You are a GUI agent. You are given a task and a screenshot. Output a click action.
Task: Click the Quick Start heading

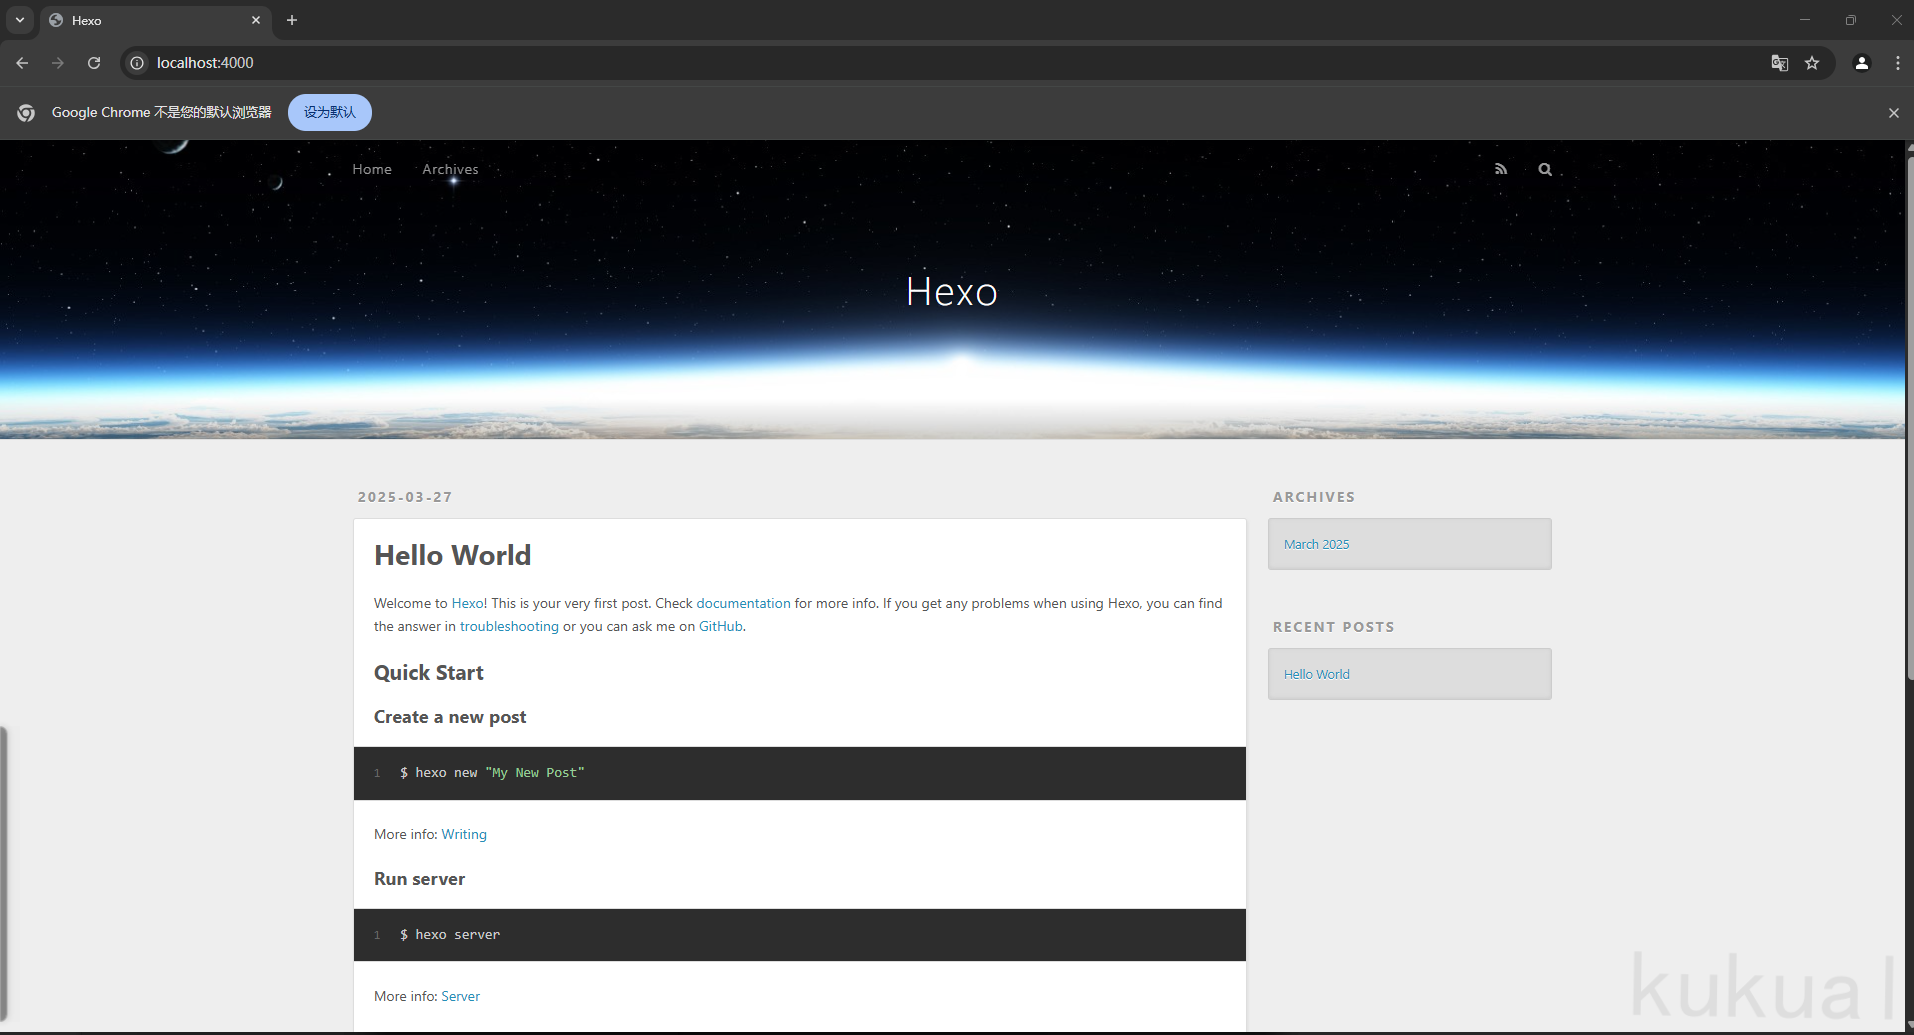(x=429, y=673)
